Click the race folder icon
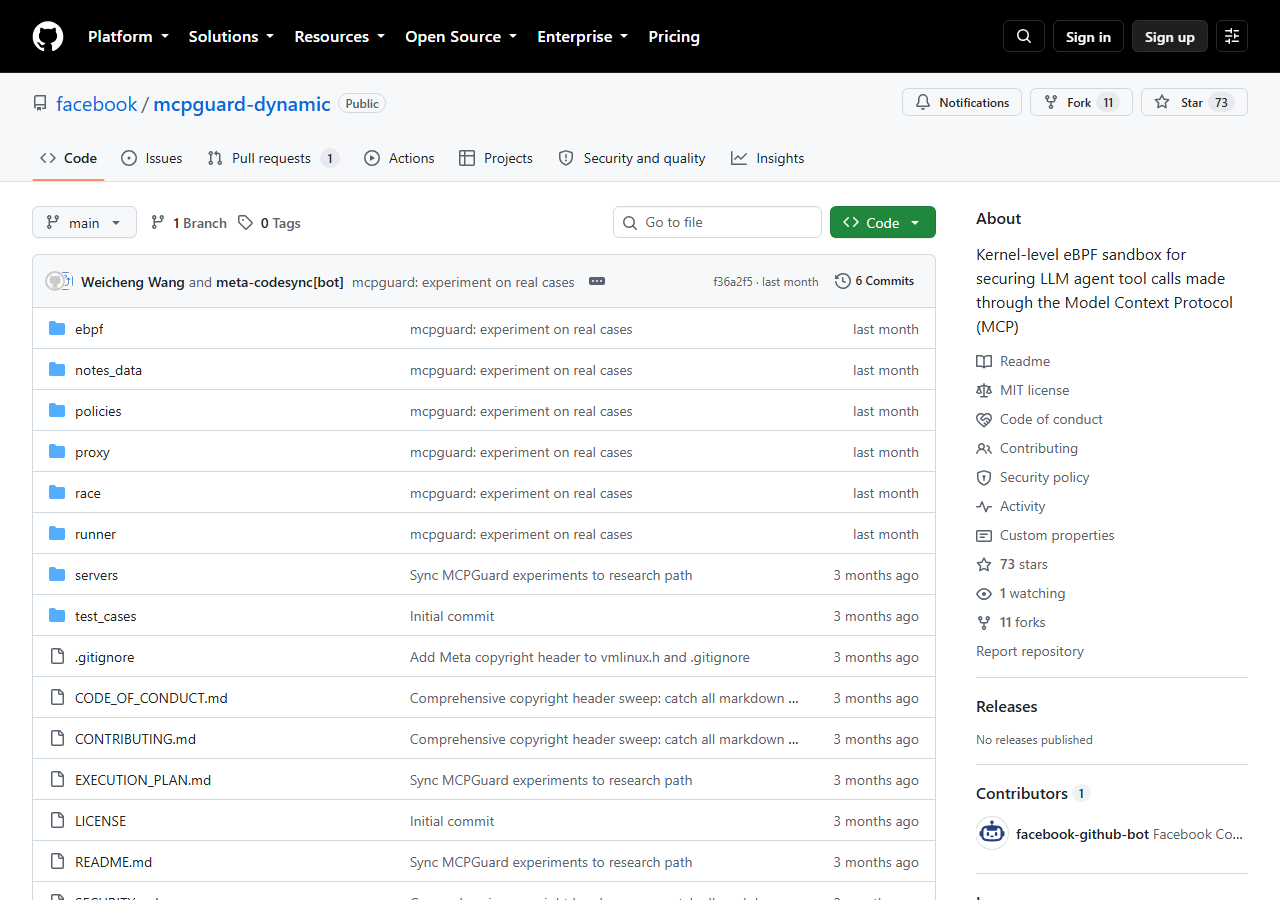The height and width of the screenshot is (900, 1280). [x=57, y=493]
